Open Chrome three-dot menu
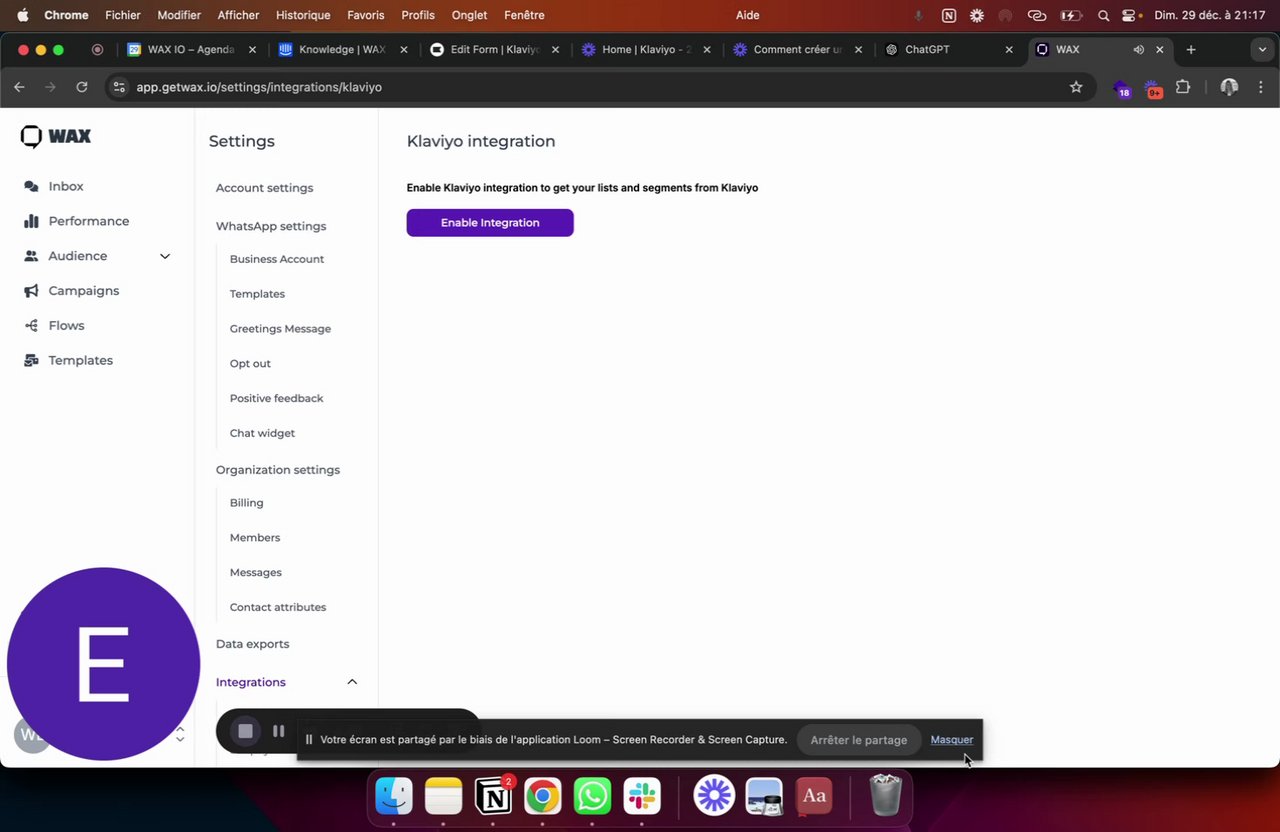The width and height of the screenshot is (1280, 832). pos(1261,87)
